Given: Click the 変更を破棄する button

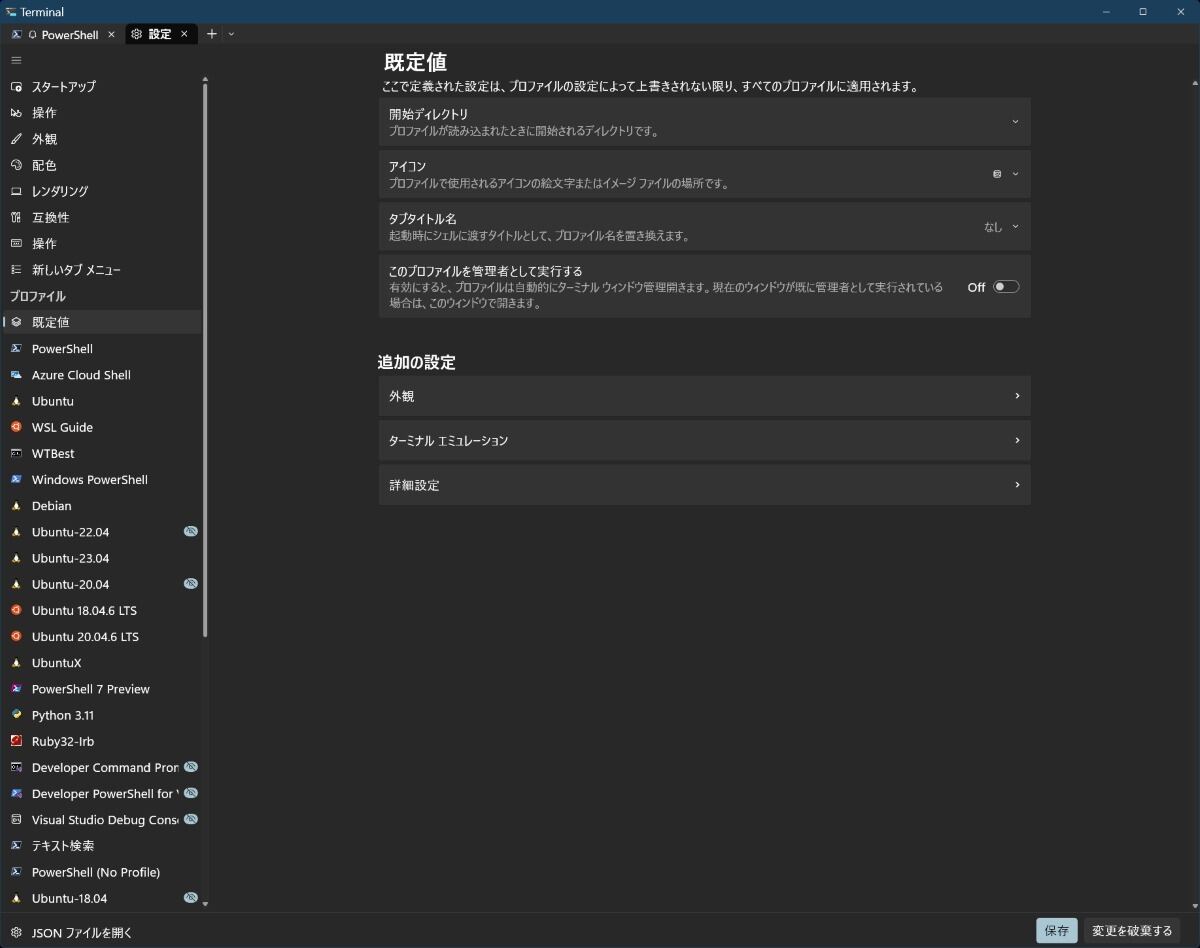Looking at the screenshot, I should pyautogui.click(x=1132, y=931).
